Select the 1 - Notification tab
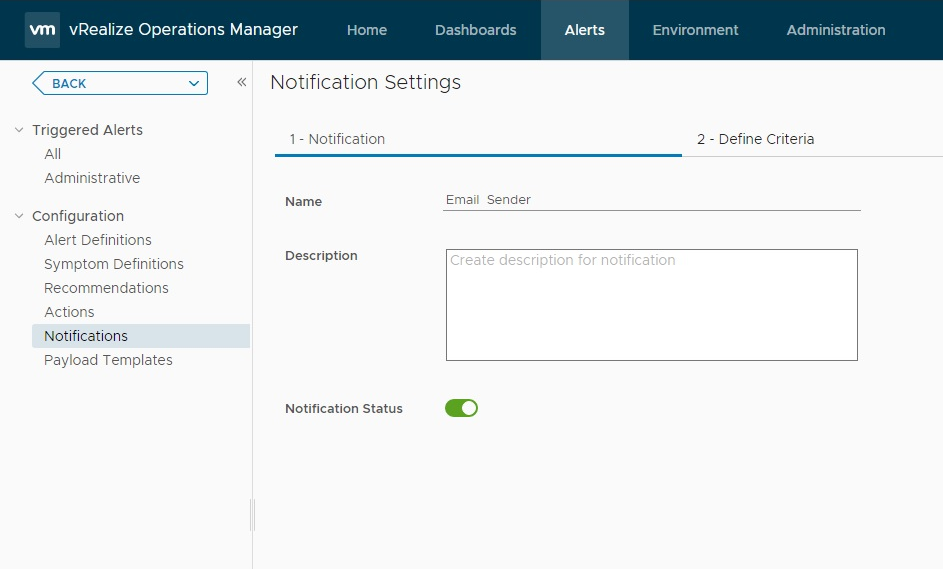Viewport: 943px width, 569px height. (x=337, y=139)
